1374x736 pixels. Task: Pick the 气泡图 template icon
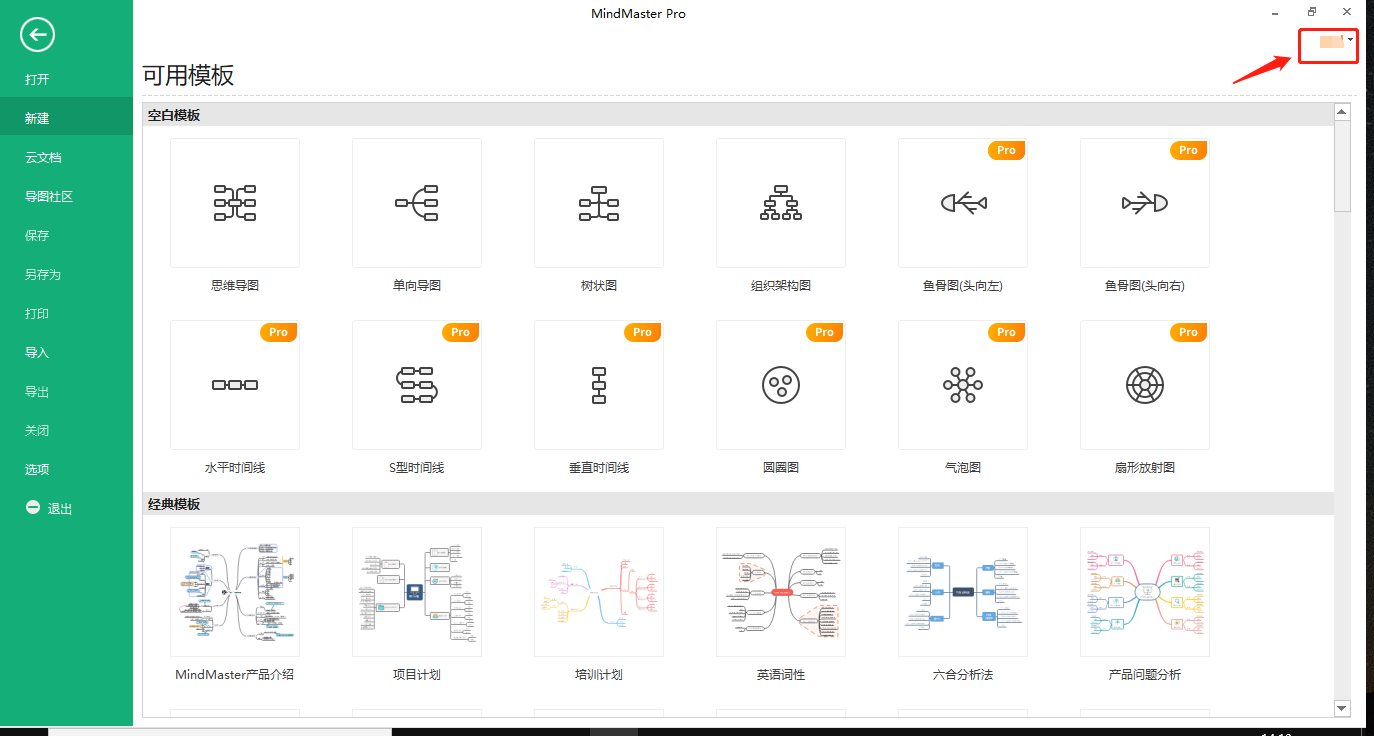(x=963, y=385)
